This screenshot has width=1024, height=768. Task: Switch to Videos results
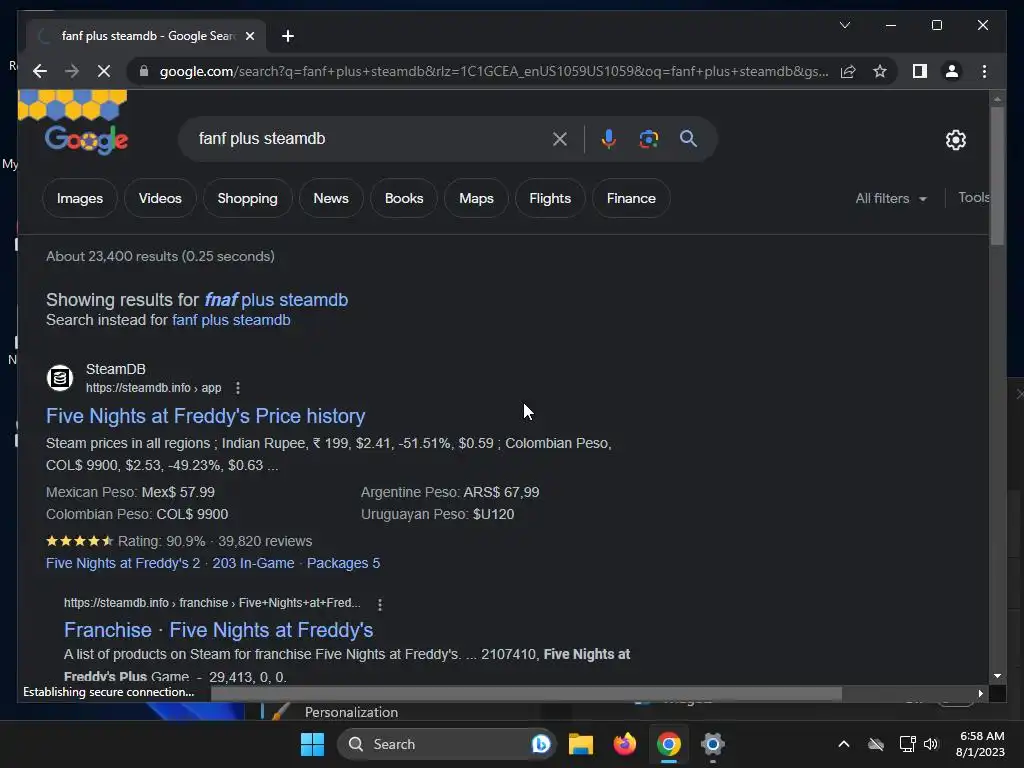pos(160,198)
